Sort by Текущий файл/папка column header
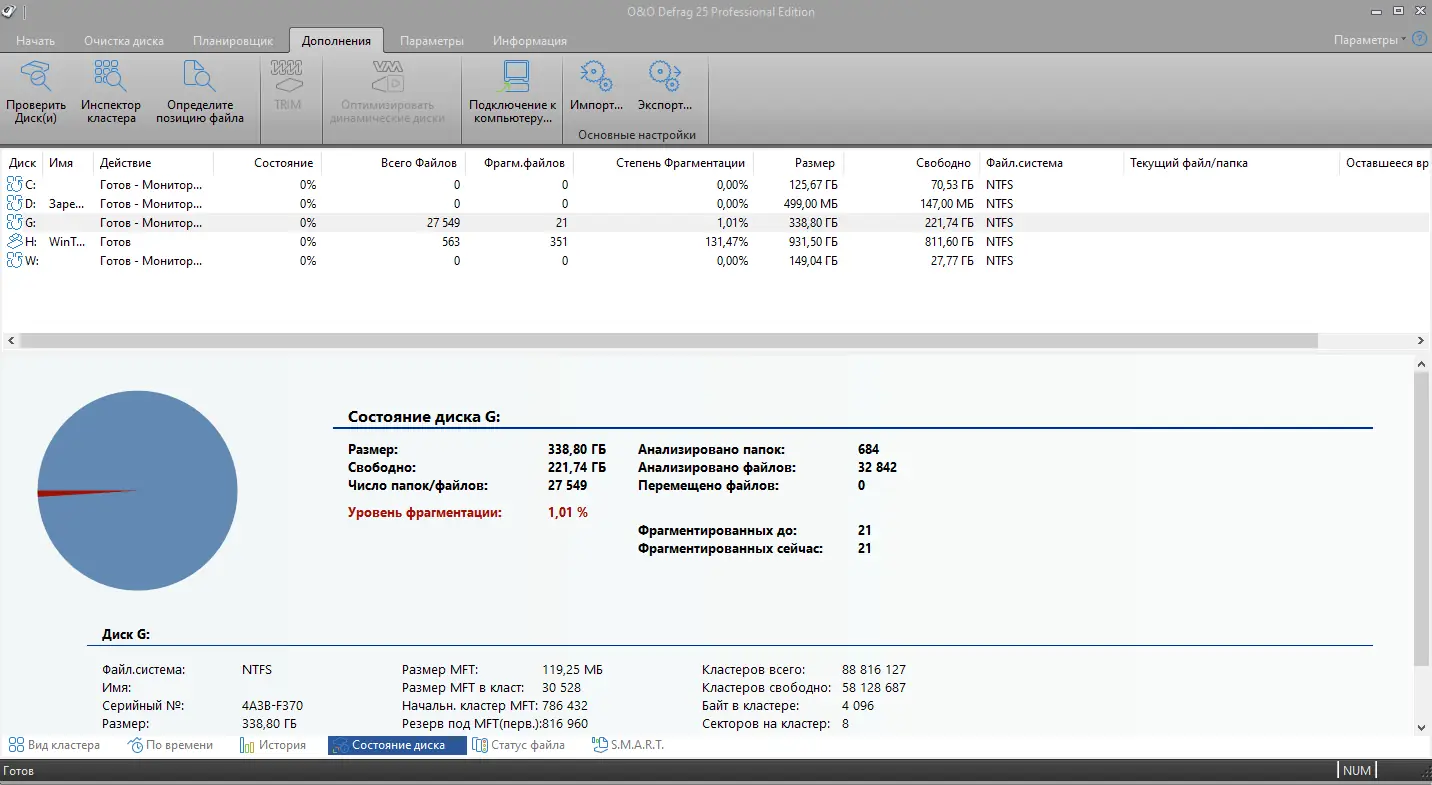 click(1231, 163)
